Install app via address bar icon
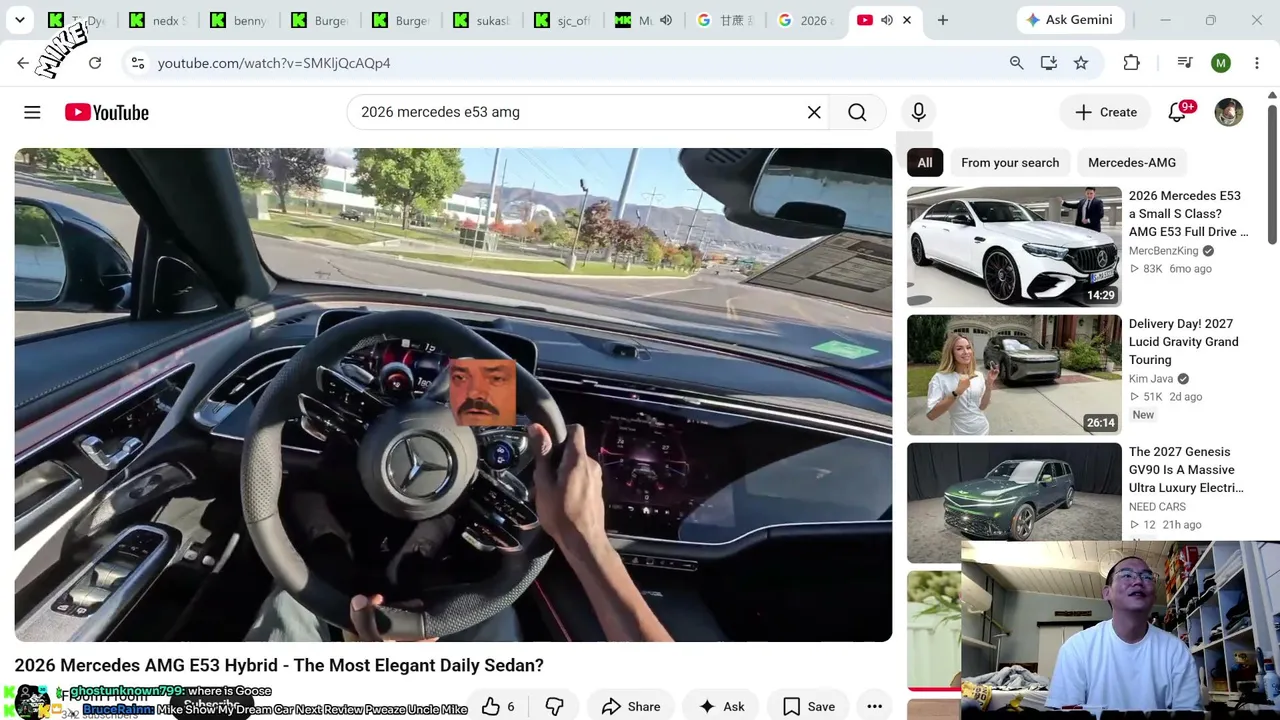Viewport: 1280px width, 720px height. [1048, 63]
